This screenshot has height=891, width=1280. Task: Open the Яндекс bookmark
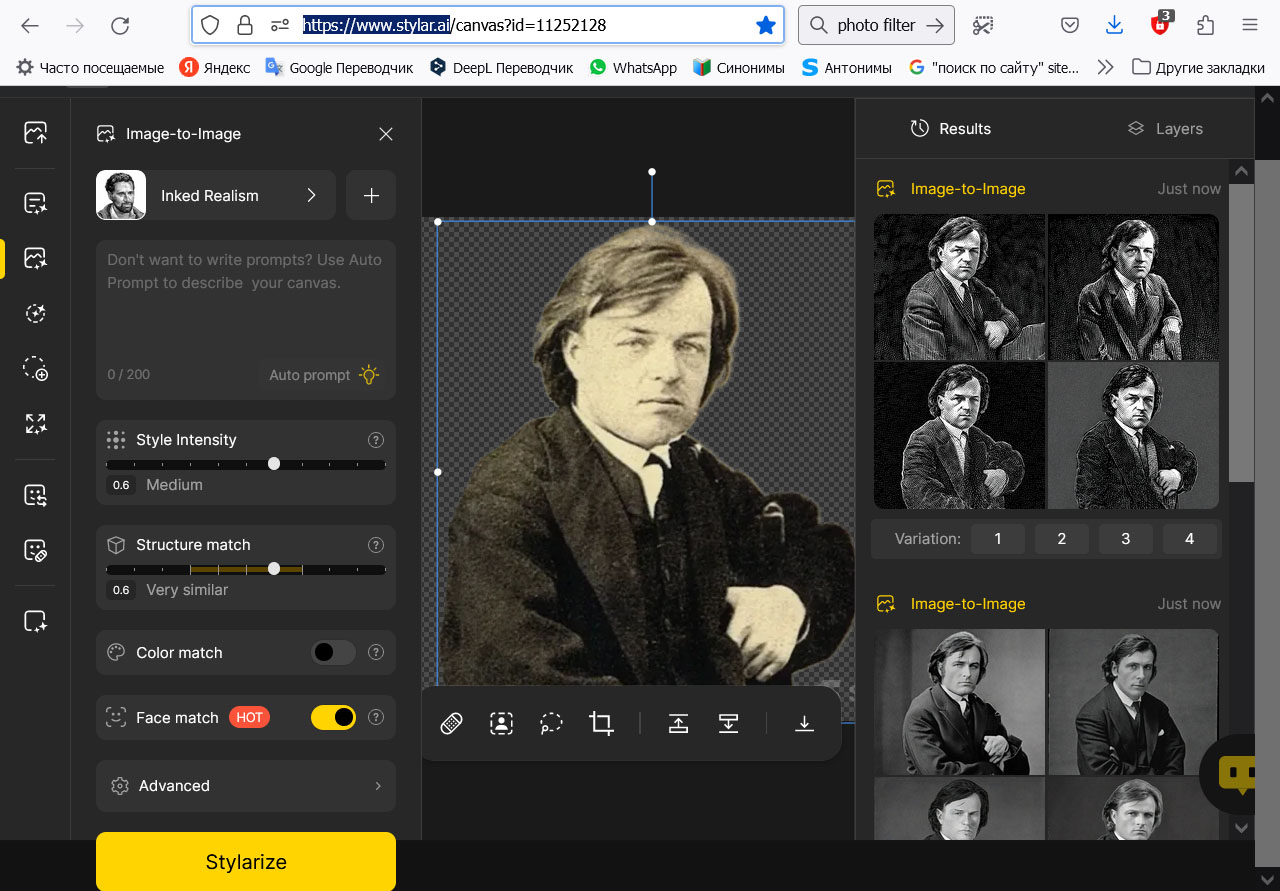[x=215, y=67]
